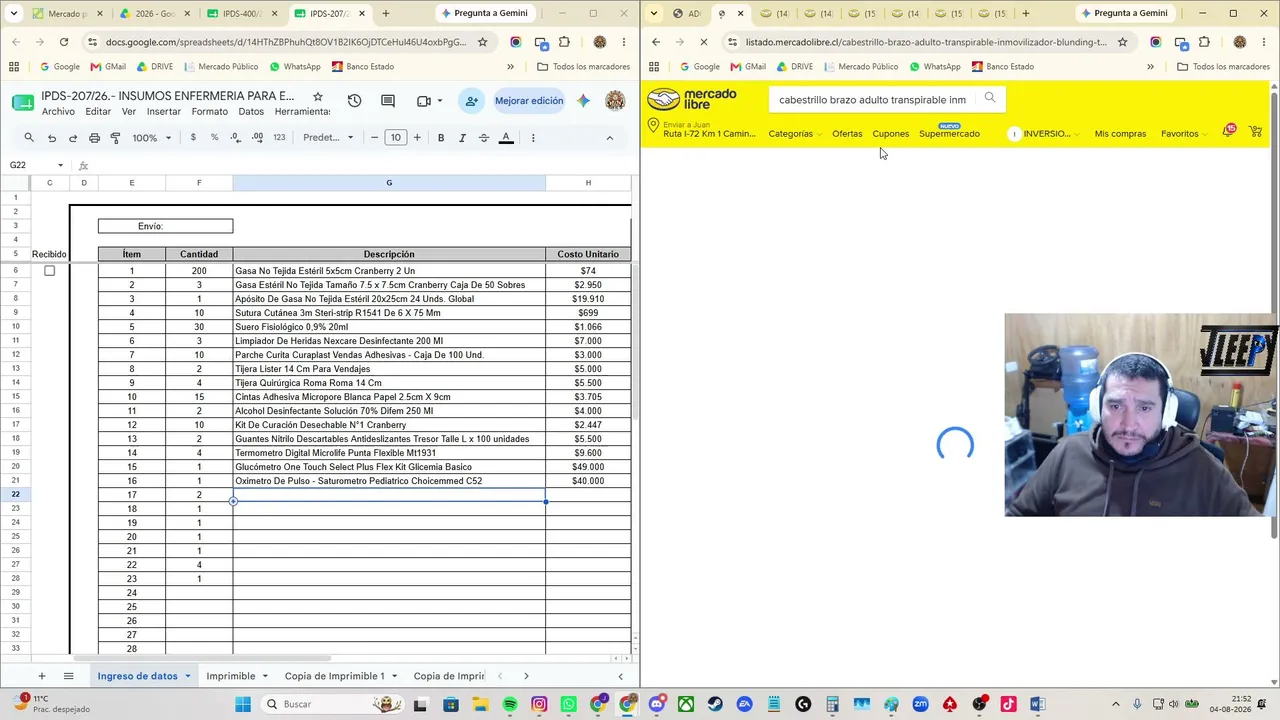Open the Ofertas link

(847, 134)
